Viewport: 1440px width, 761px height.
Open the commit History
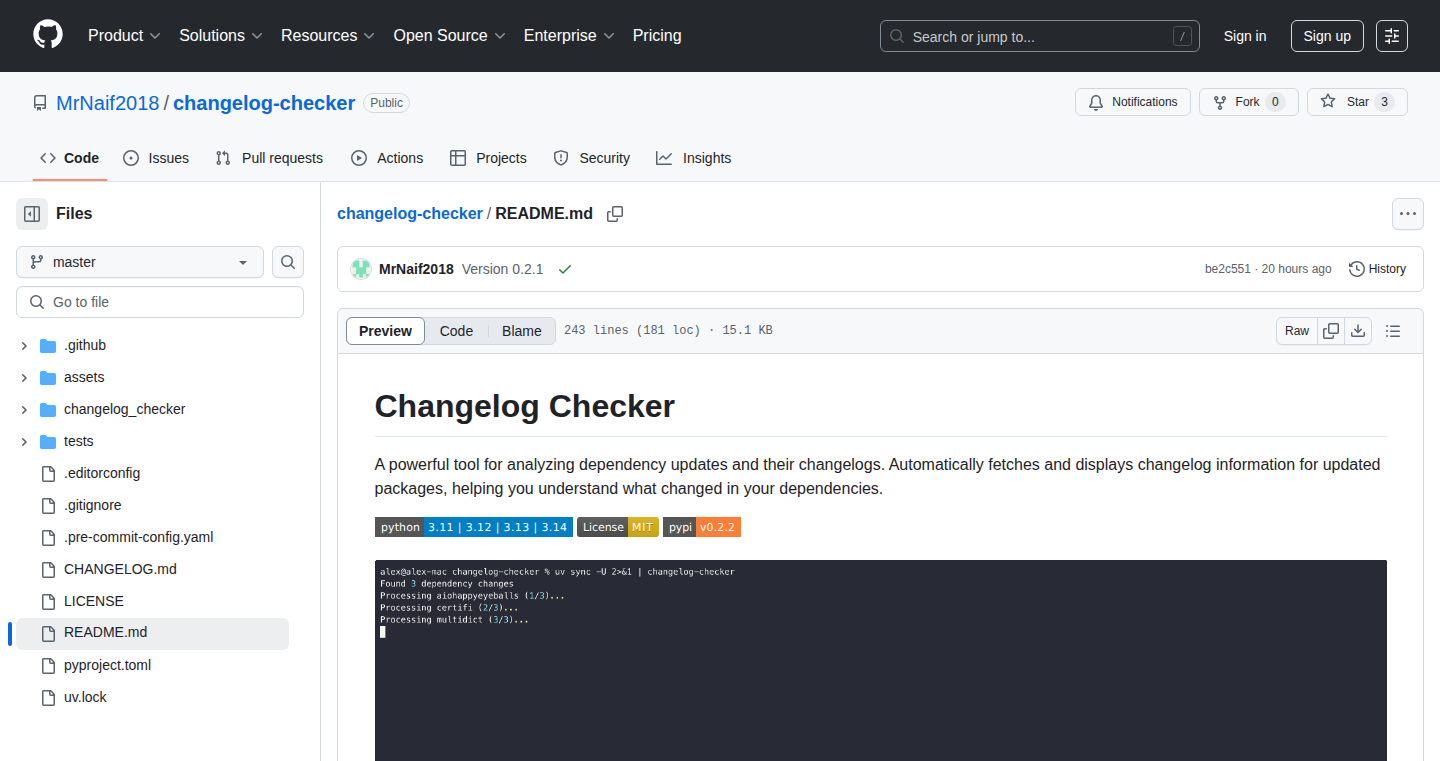1377,269
